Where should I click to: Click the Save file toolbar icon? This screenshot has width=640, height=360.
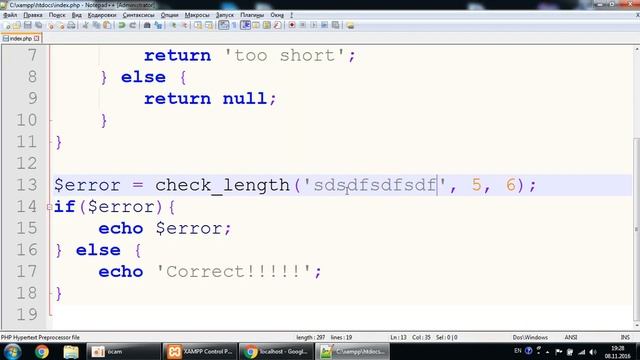click(28, 25)
